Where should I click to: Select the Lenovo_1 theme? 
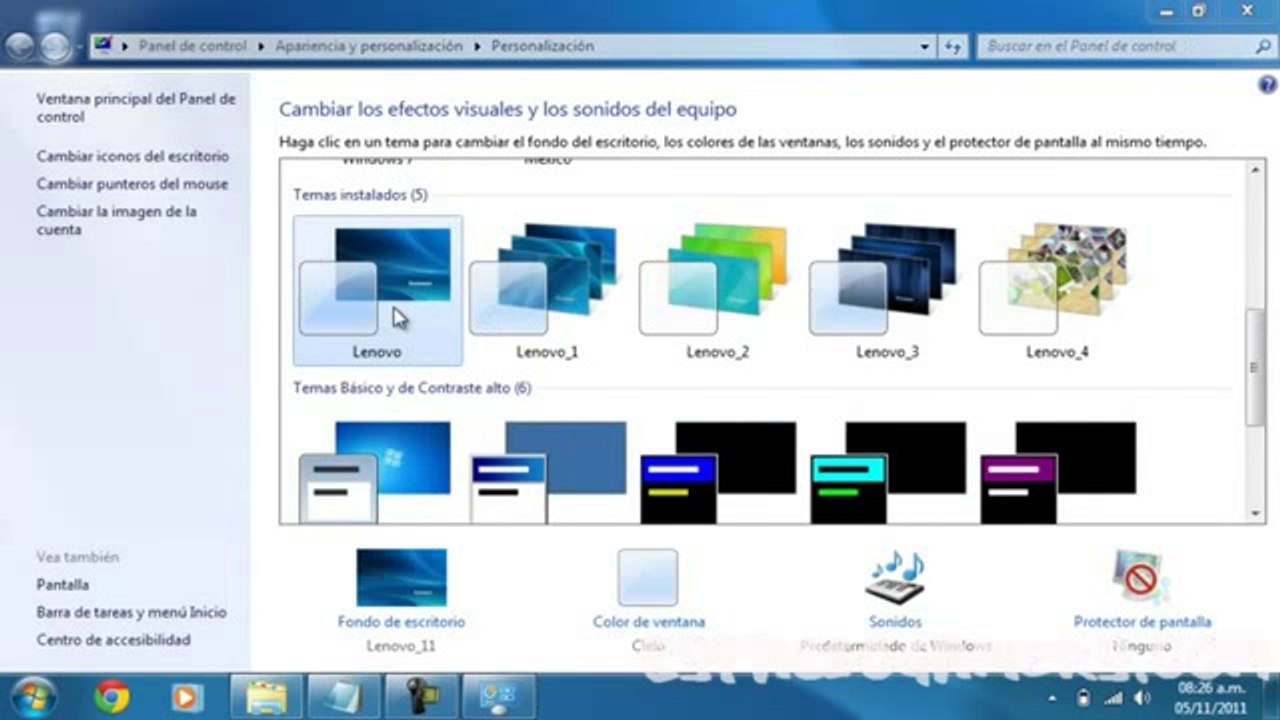(547, 291)
